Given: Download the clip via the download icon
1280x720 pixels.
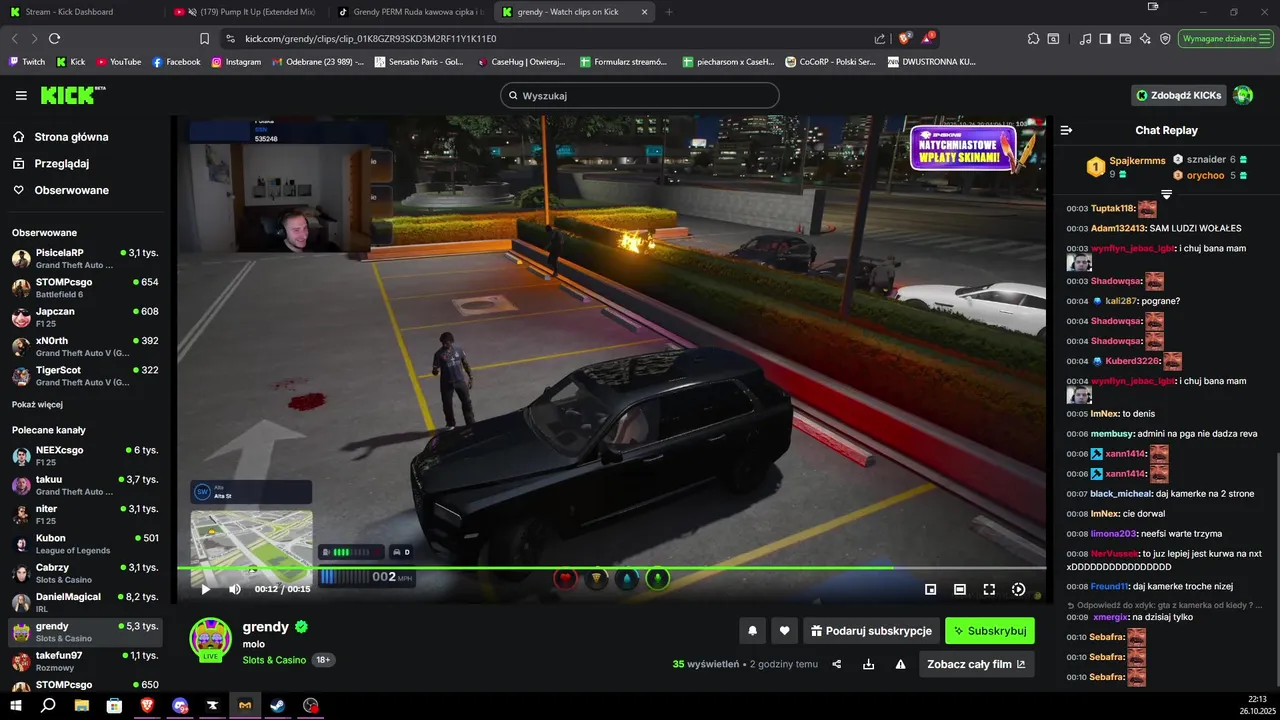Looking at the screenshot, I should click(x=869, y=664).
